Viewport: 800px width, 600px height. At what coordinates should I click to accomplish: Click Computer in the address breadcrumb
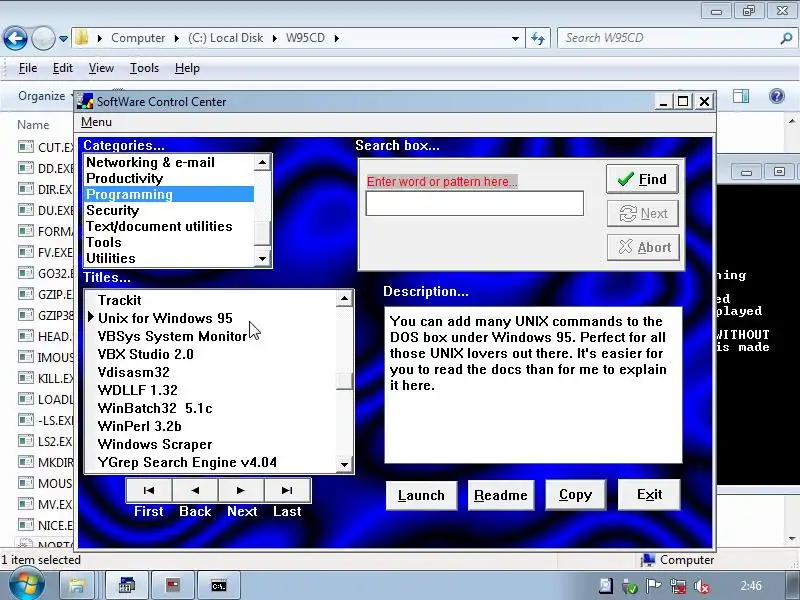coord(138,38)
